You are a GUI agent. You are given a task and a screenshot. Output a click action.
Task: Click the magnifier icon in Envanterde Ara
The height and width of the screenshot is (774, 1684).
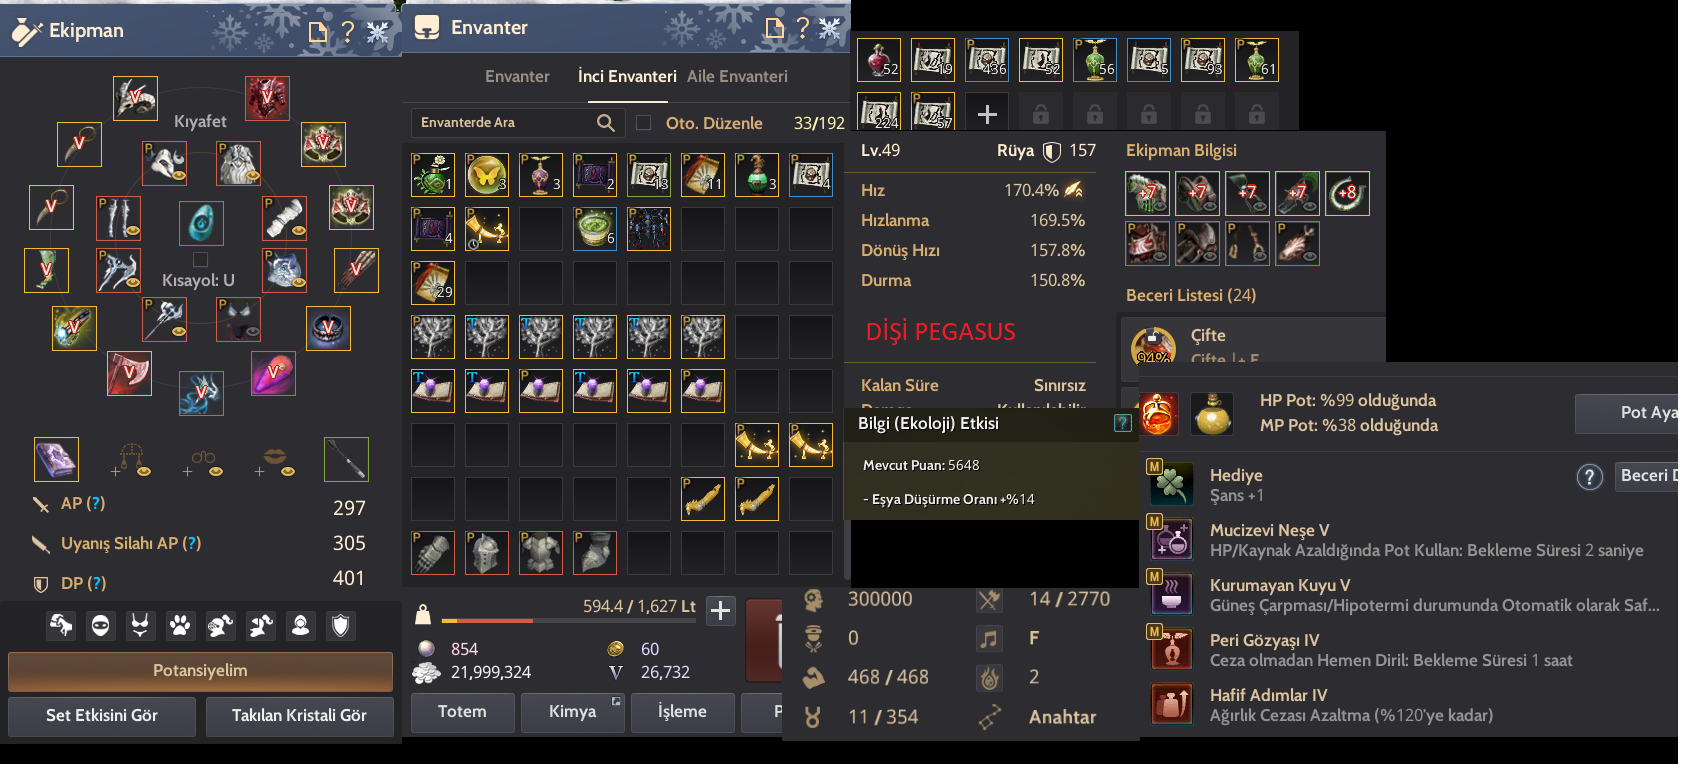(x=606, y=122)
